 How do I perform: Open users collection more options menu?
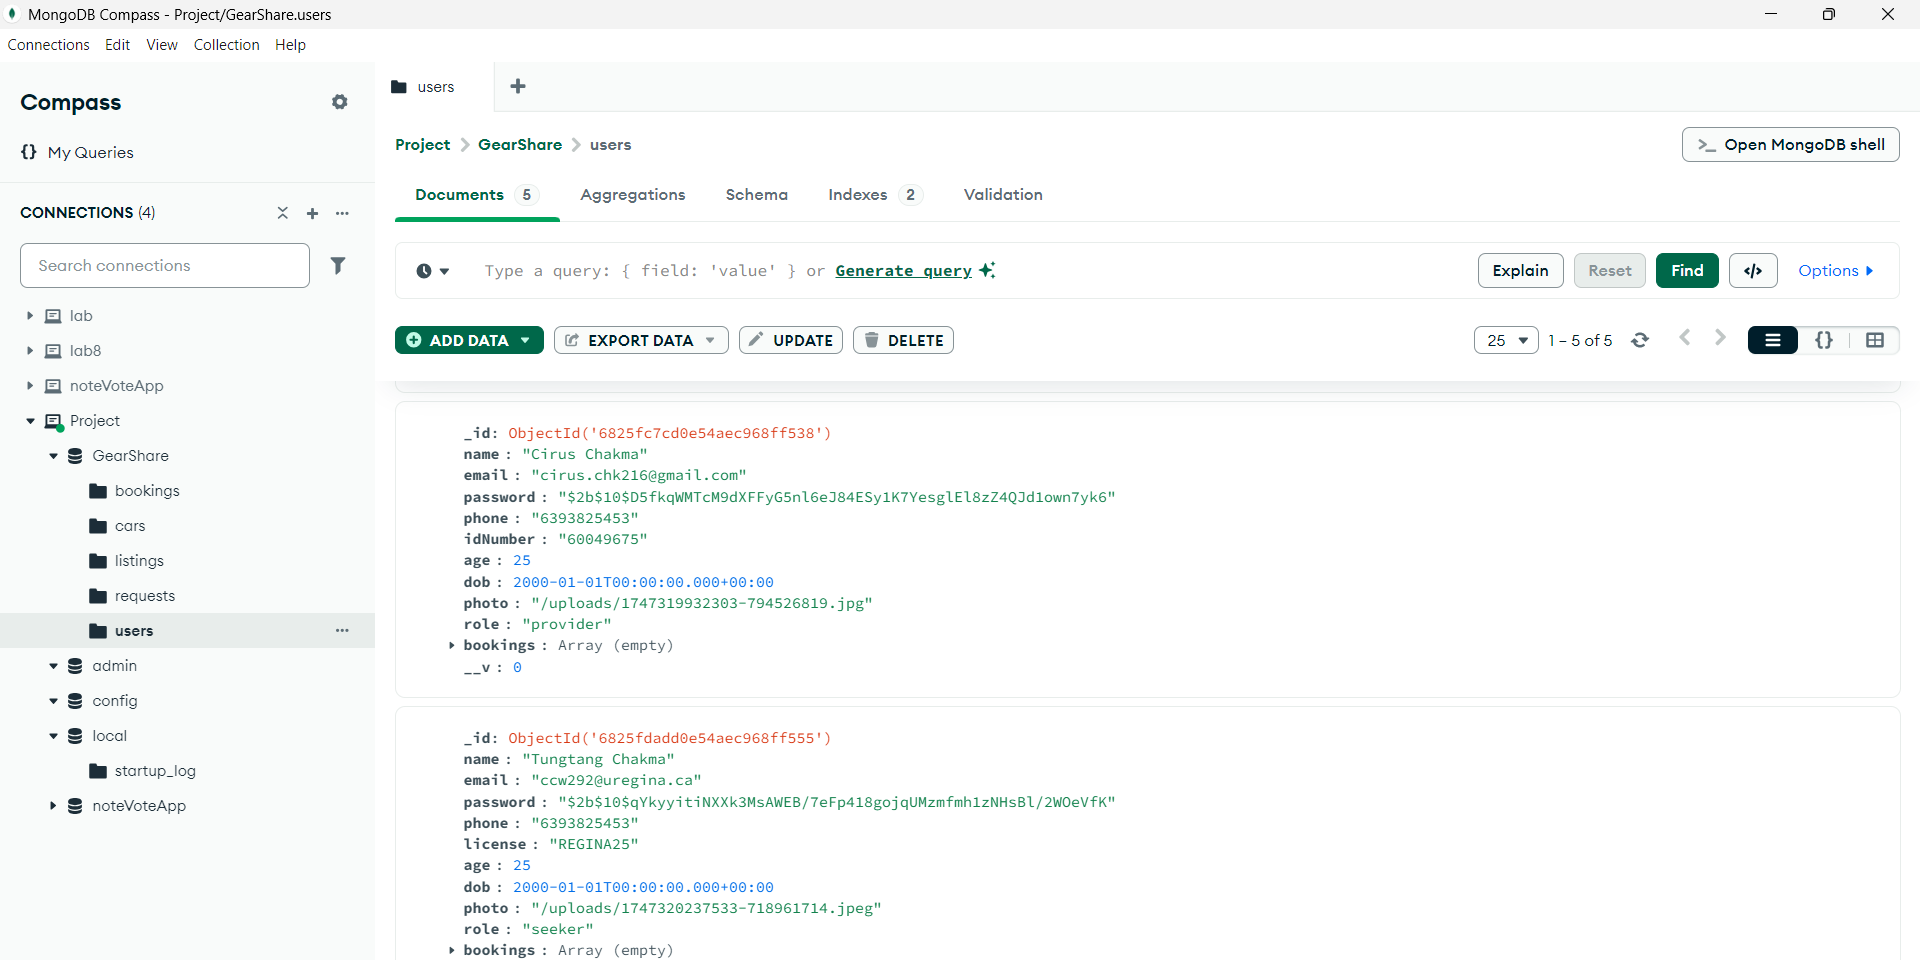(x=342, y=630)
